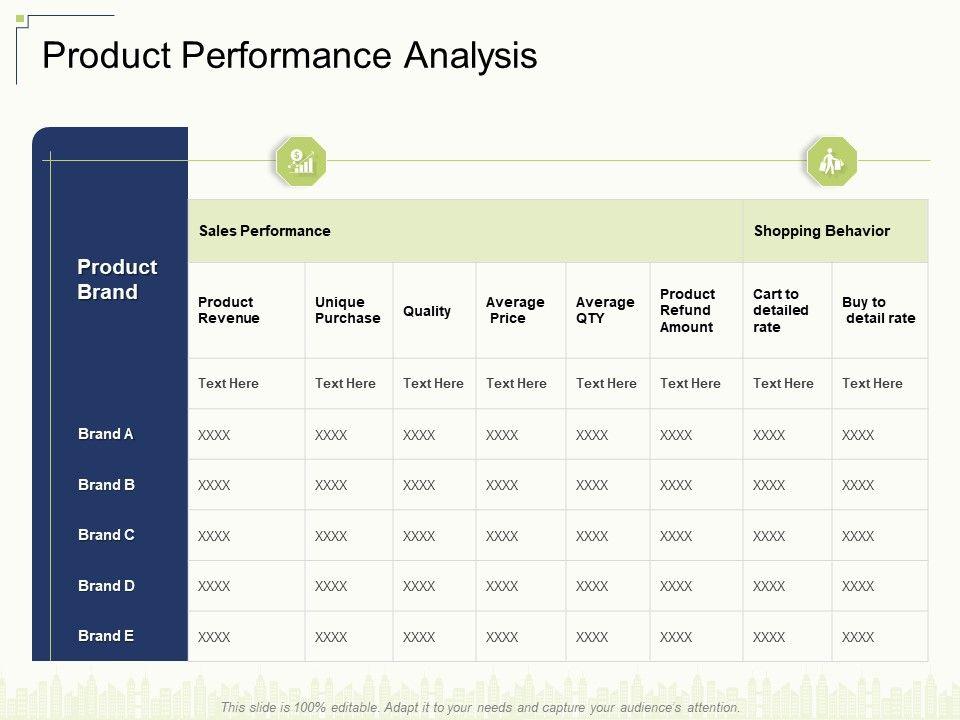The image size is (960, 720).
Task: Click the Sales Performance header cell
Action: pos(265,231)
